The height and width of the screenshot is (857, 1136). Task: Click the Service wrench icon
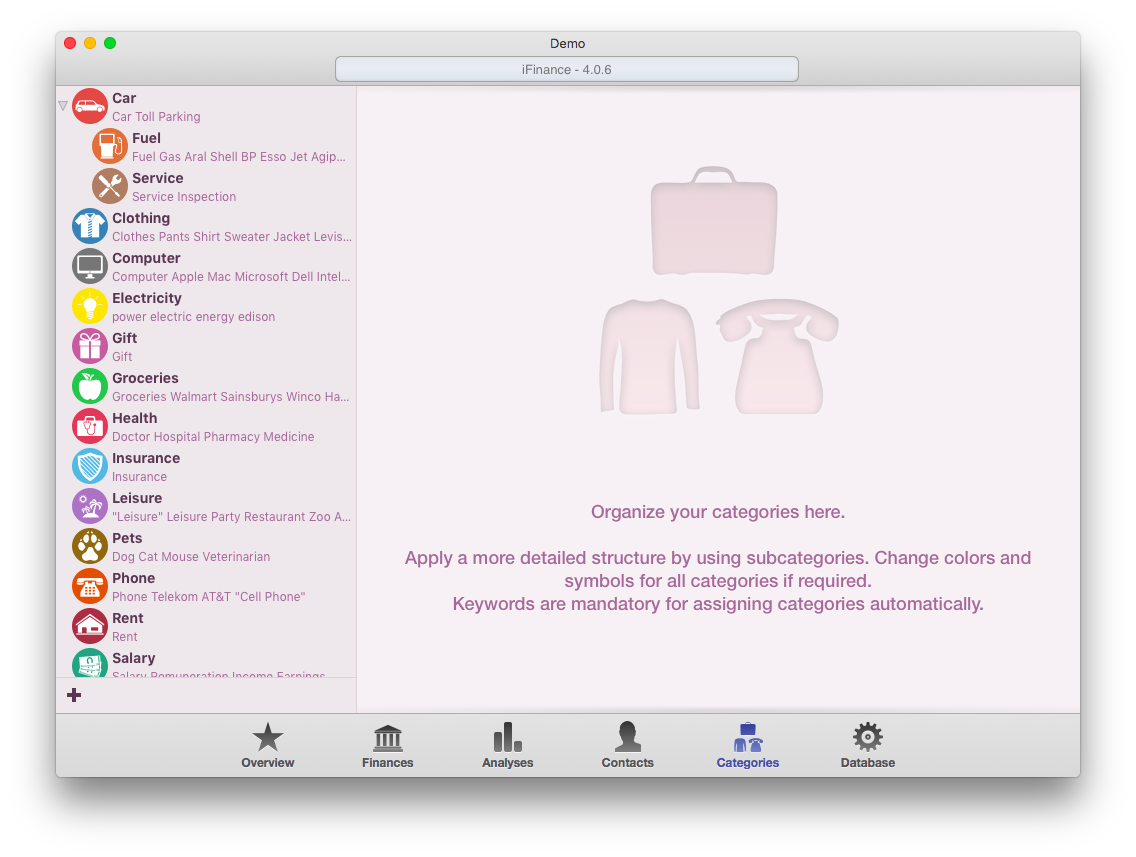click(x=110, y=186)
